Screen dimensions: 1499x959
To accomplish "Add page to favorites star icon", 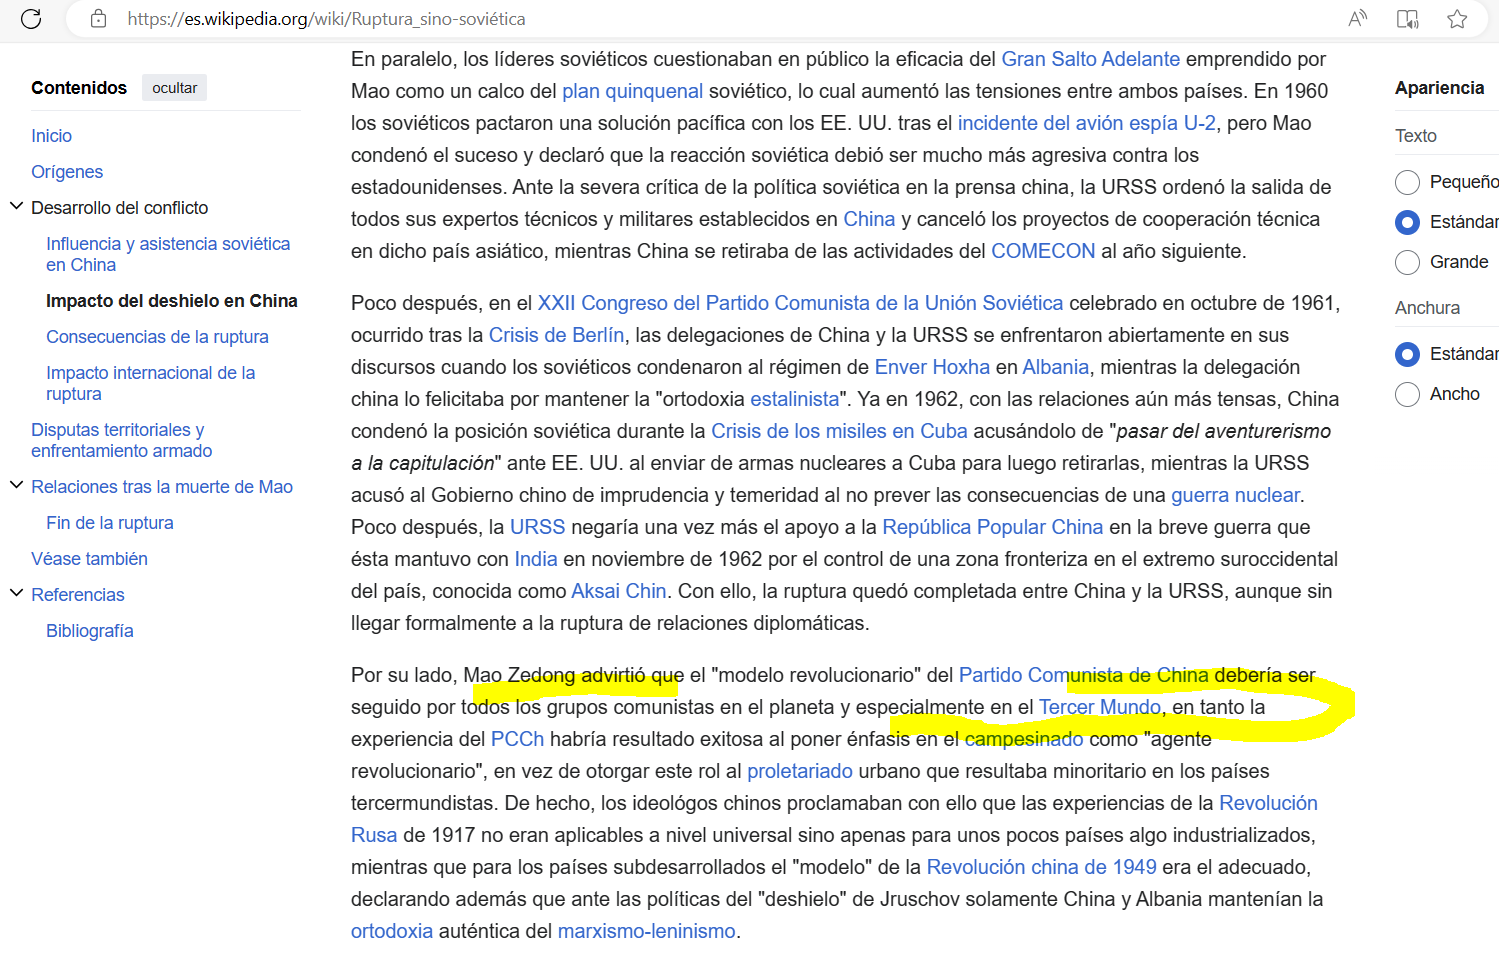I will pos(1457,19).
